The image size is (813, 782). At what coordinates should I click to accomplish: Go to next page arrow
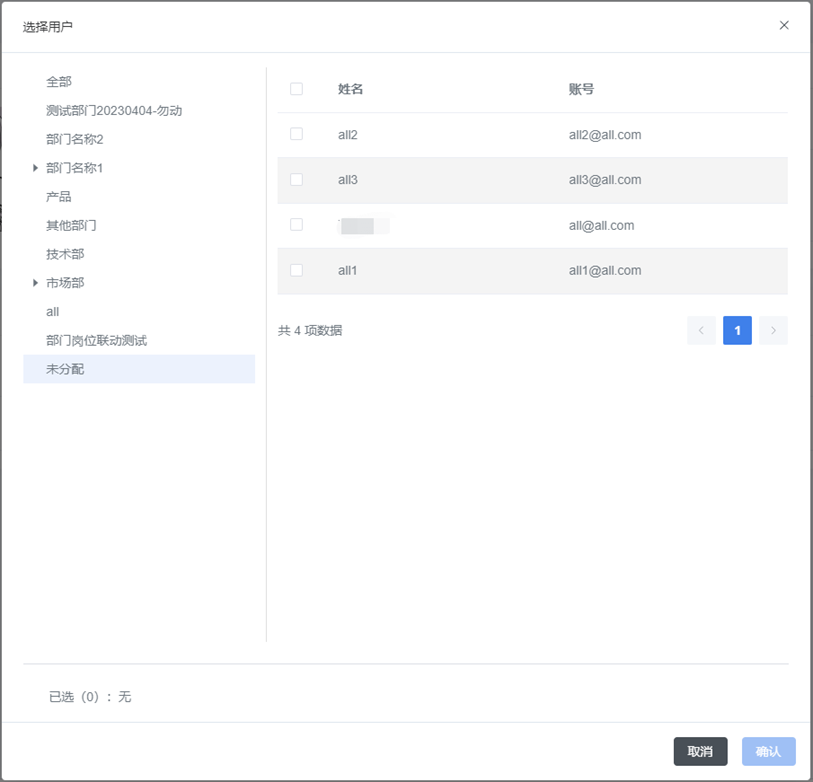773,330
